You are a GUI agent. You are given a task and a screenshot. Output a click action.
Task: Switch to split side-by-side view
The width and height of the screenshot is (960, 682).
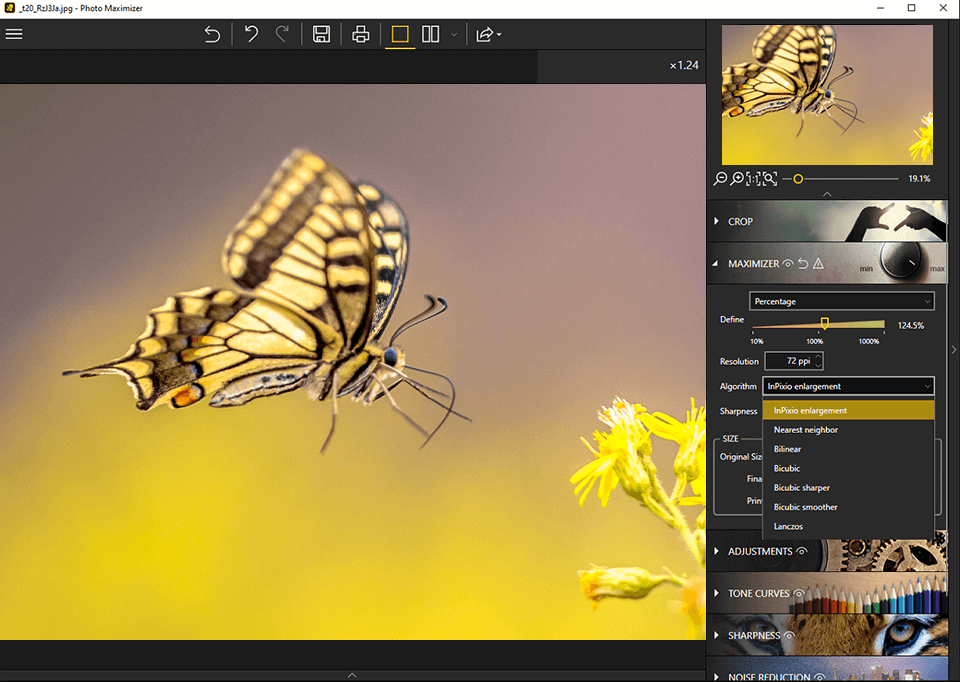[431, 34]
